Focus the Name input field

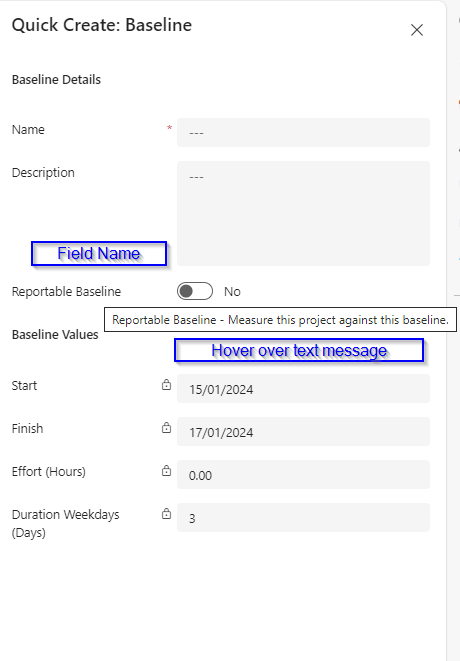coord(303,133)
